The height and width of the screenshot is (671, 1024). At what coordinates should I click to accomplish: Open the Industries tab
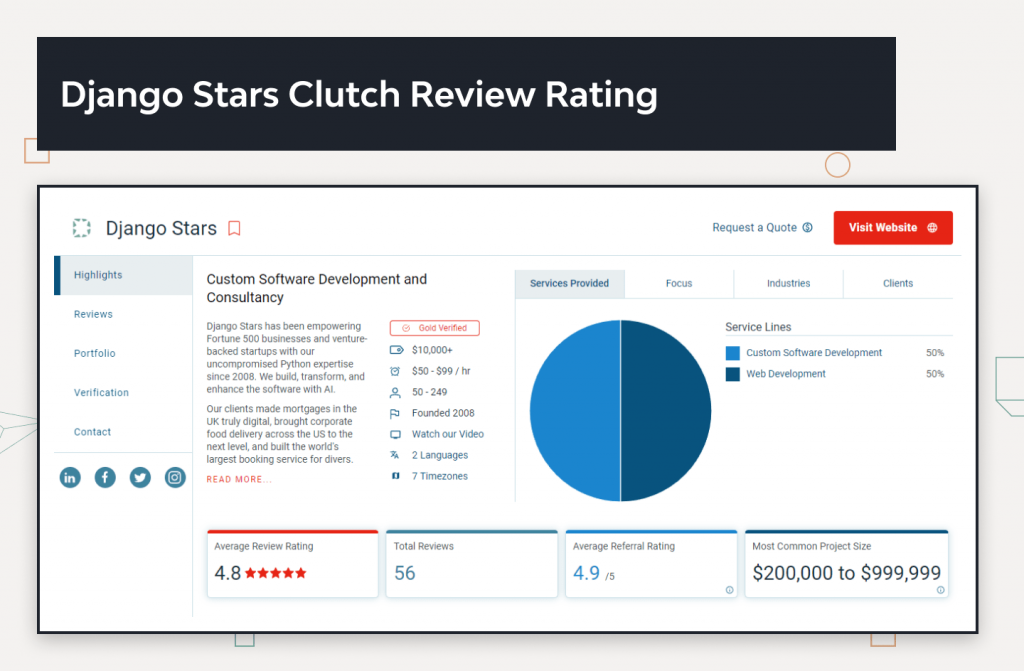(788, 284)
